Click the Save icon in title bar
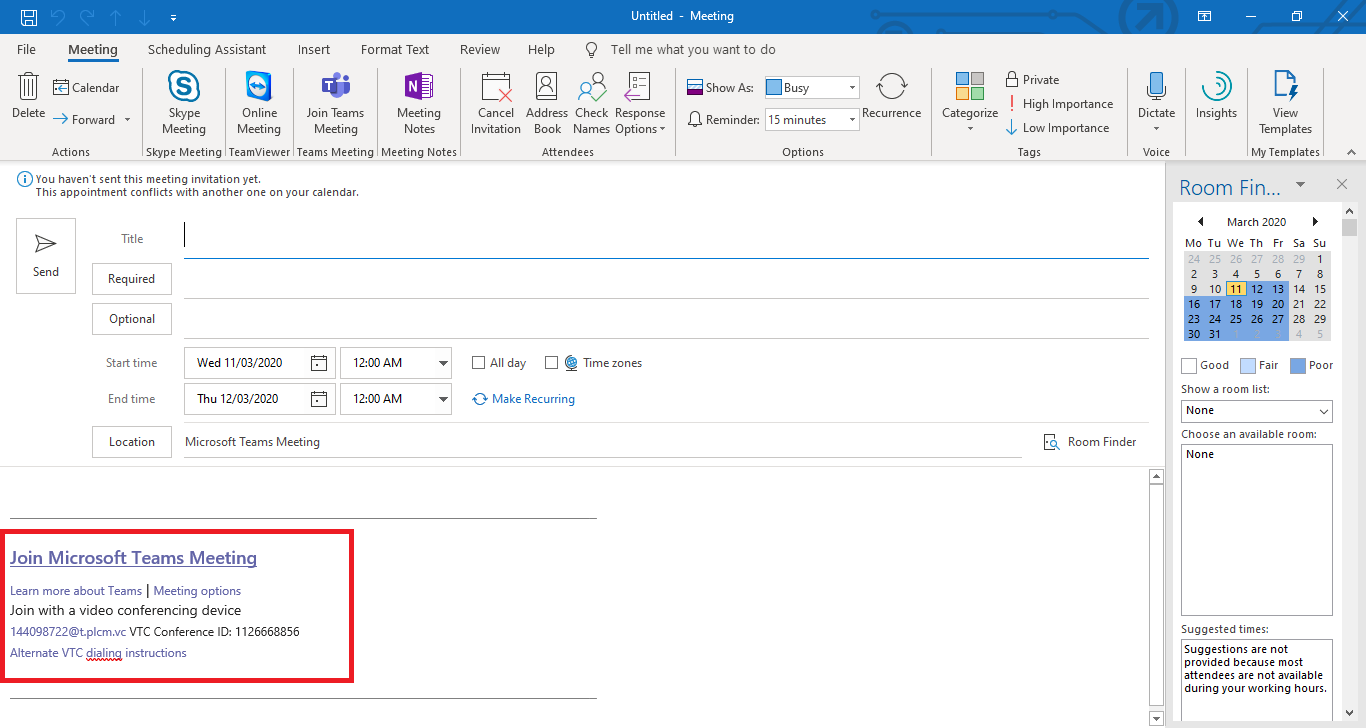This screenshot has width=1366, height=728. pyautogui.click(x=29, y=17)
